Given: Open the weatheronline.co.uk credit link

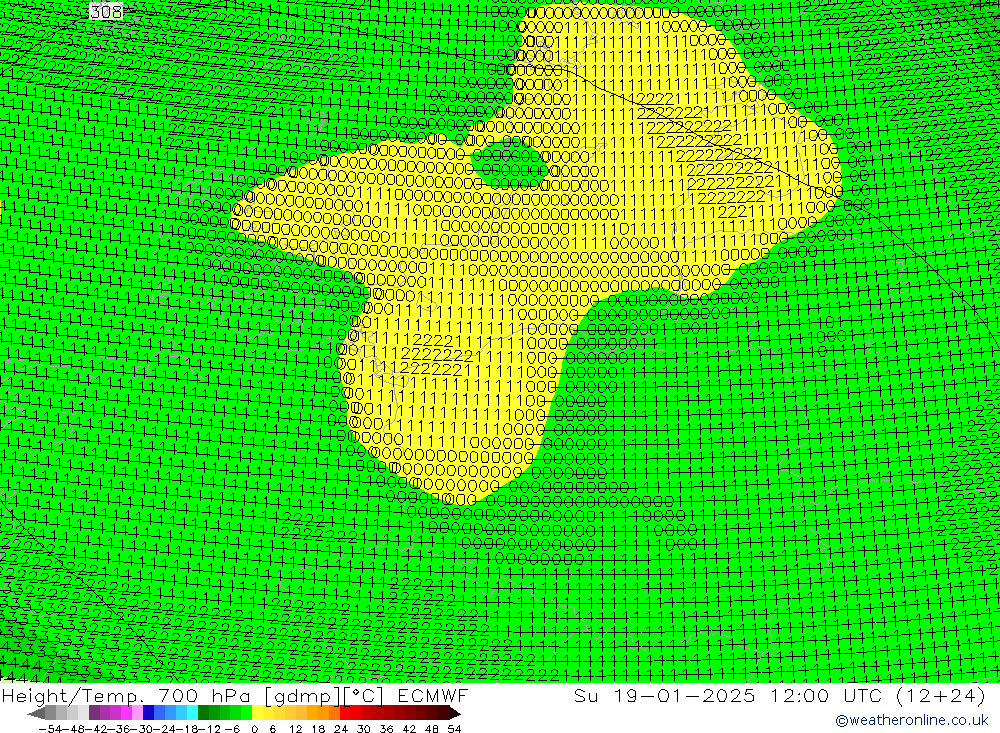Looking at the screenshot, I should point(912,720).
